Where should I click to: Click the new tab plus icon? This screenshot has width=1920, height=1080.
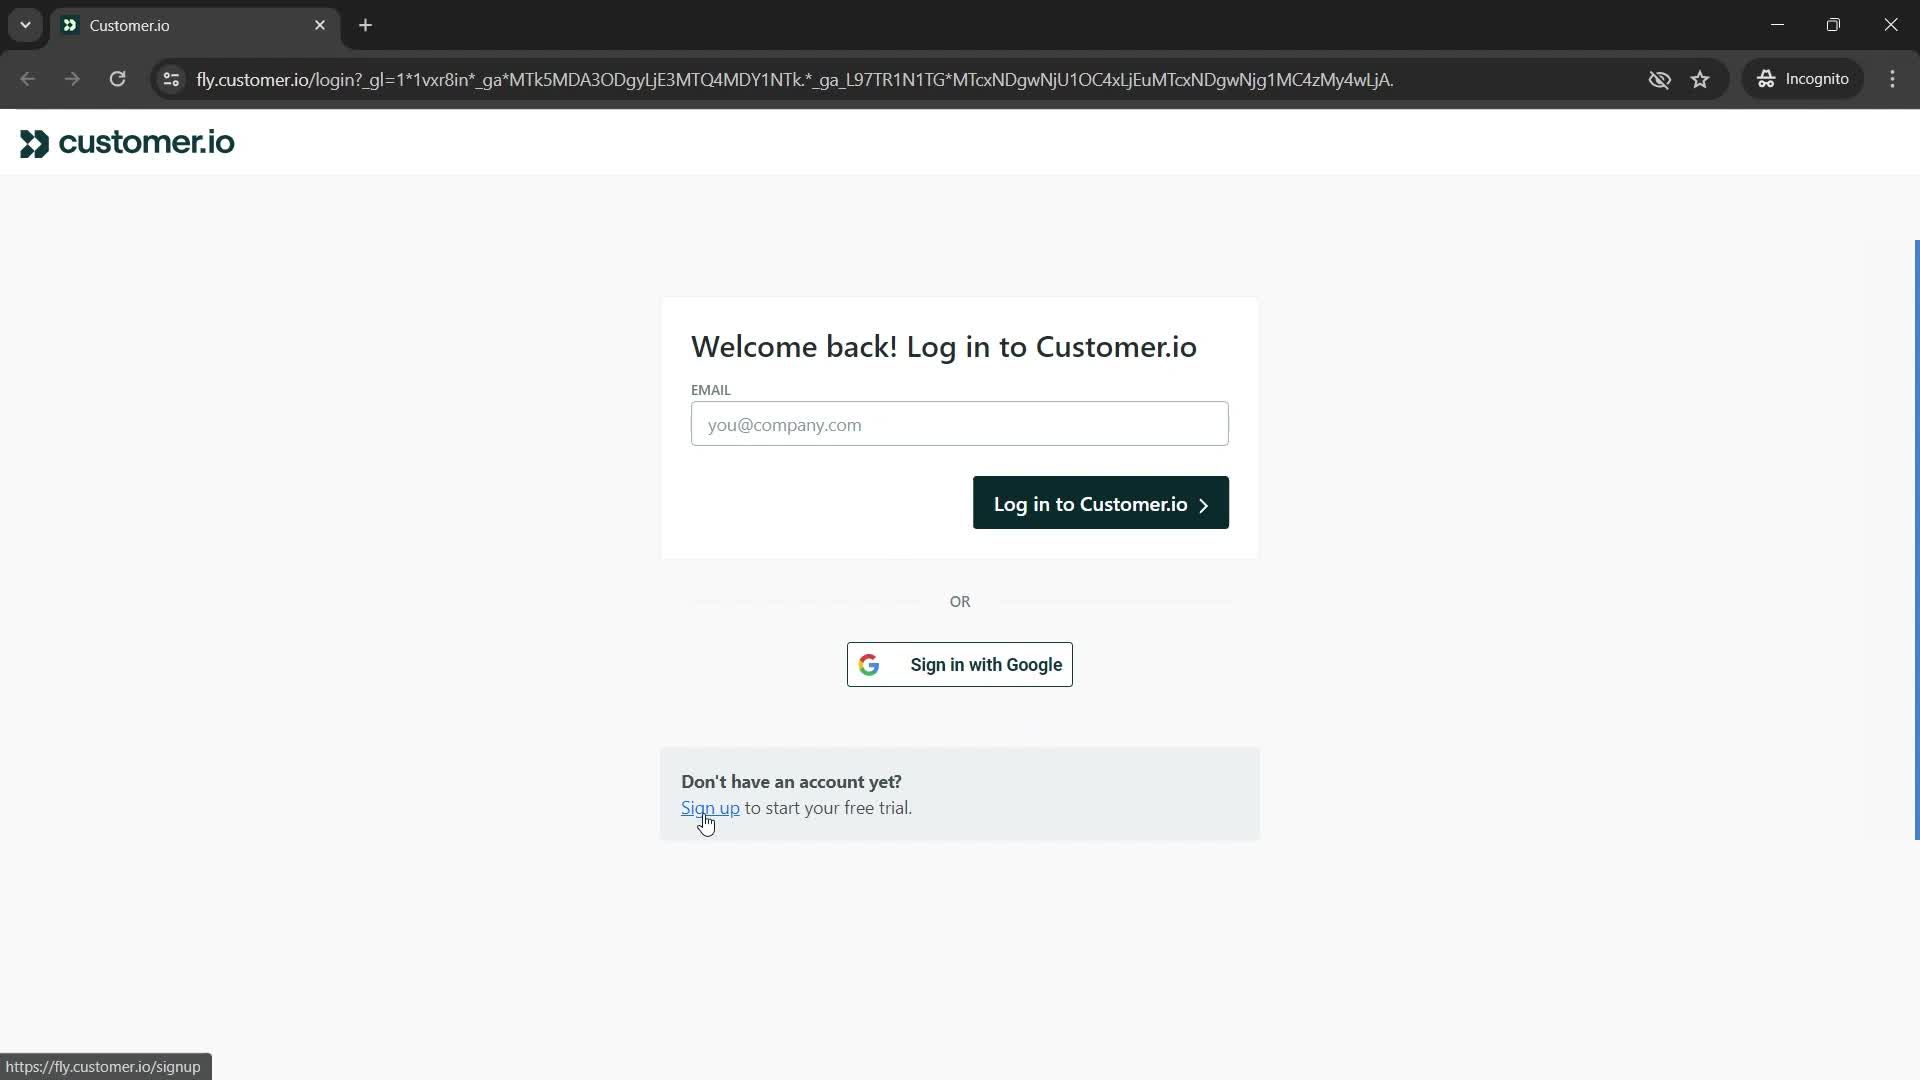click(x=367, y=25)
